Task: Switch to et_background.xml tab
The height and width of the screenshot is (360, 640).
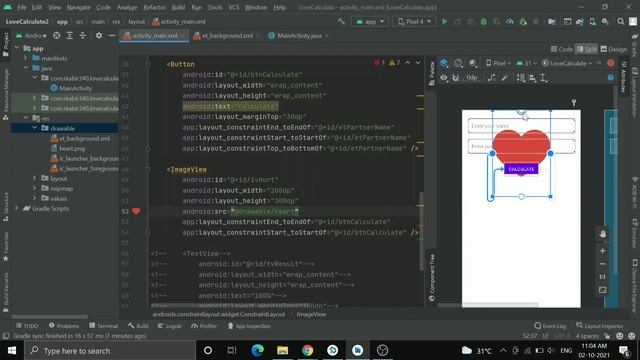Action: (x=227, y=36)
